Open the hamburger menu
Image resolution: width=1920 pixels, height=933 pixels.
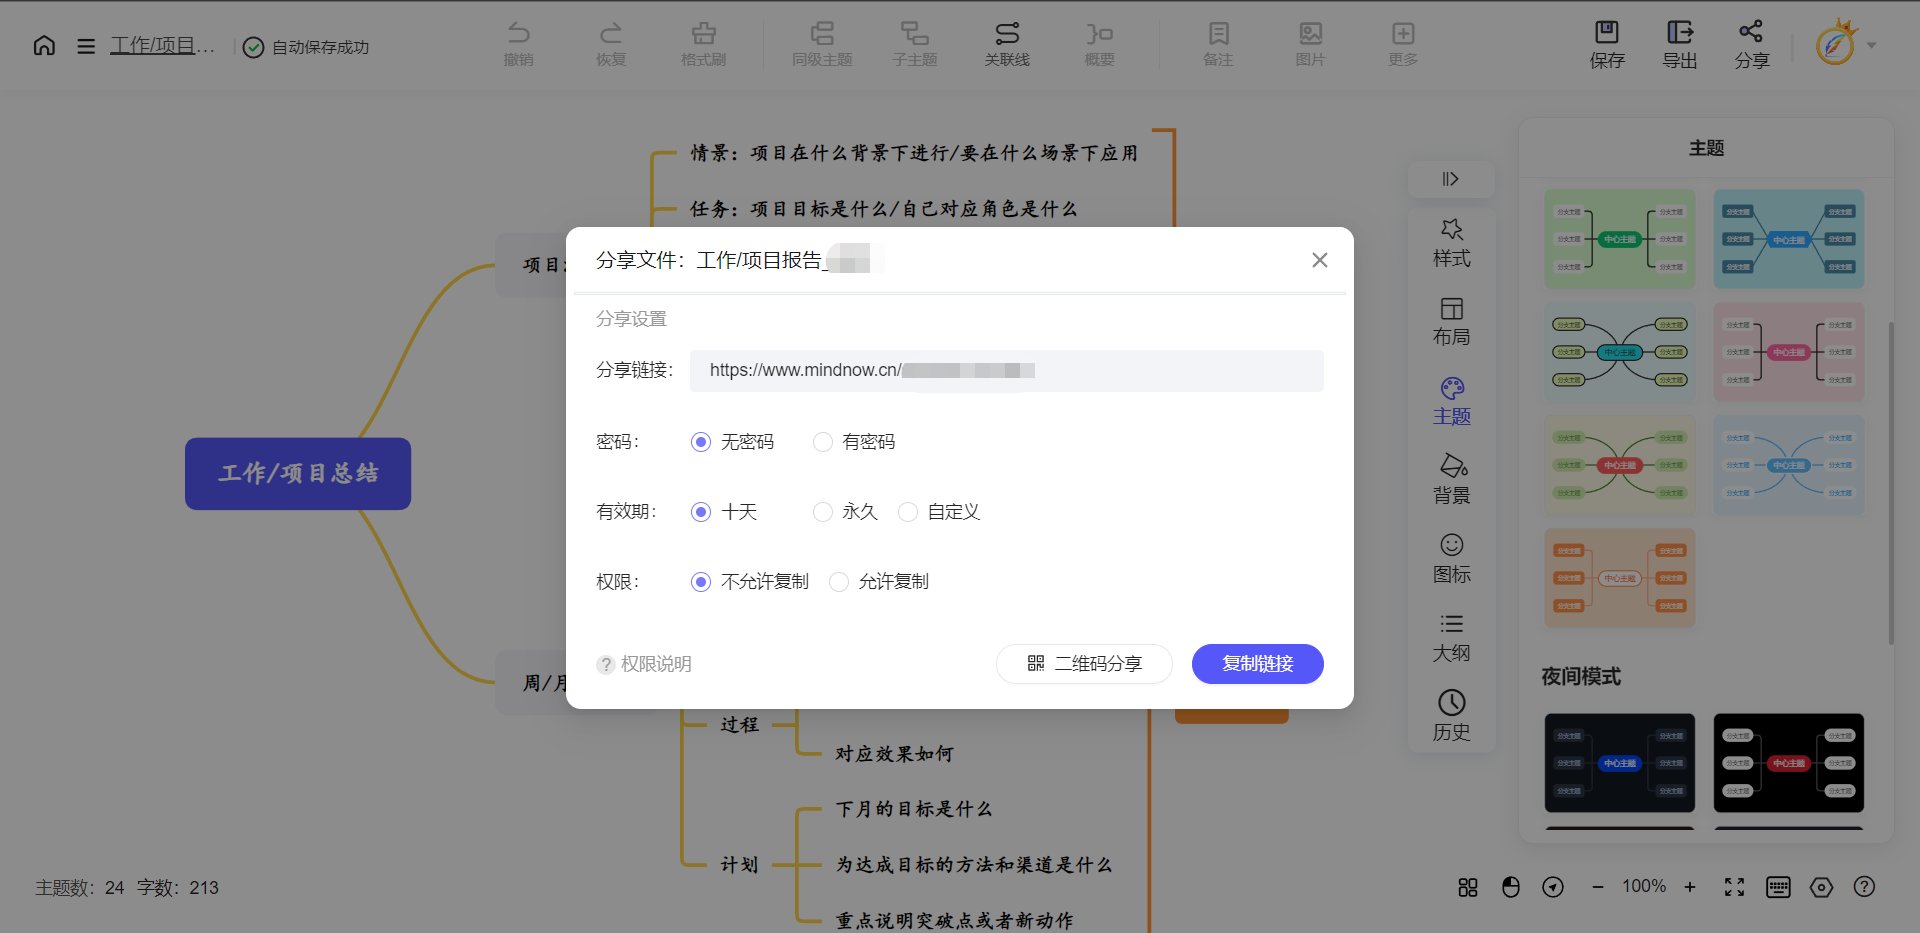(x=86, y=45)
